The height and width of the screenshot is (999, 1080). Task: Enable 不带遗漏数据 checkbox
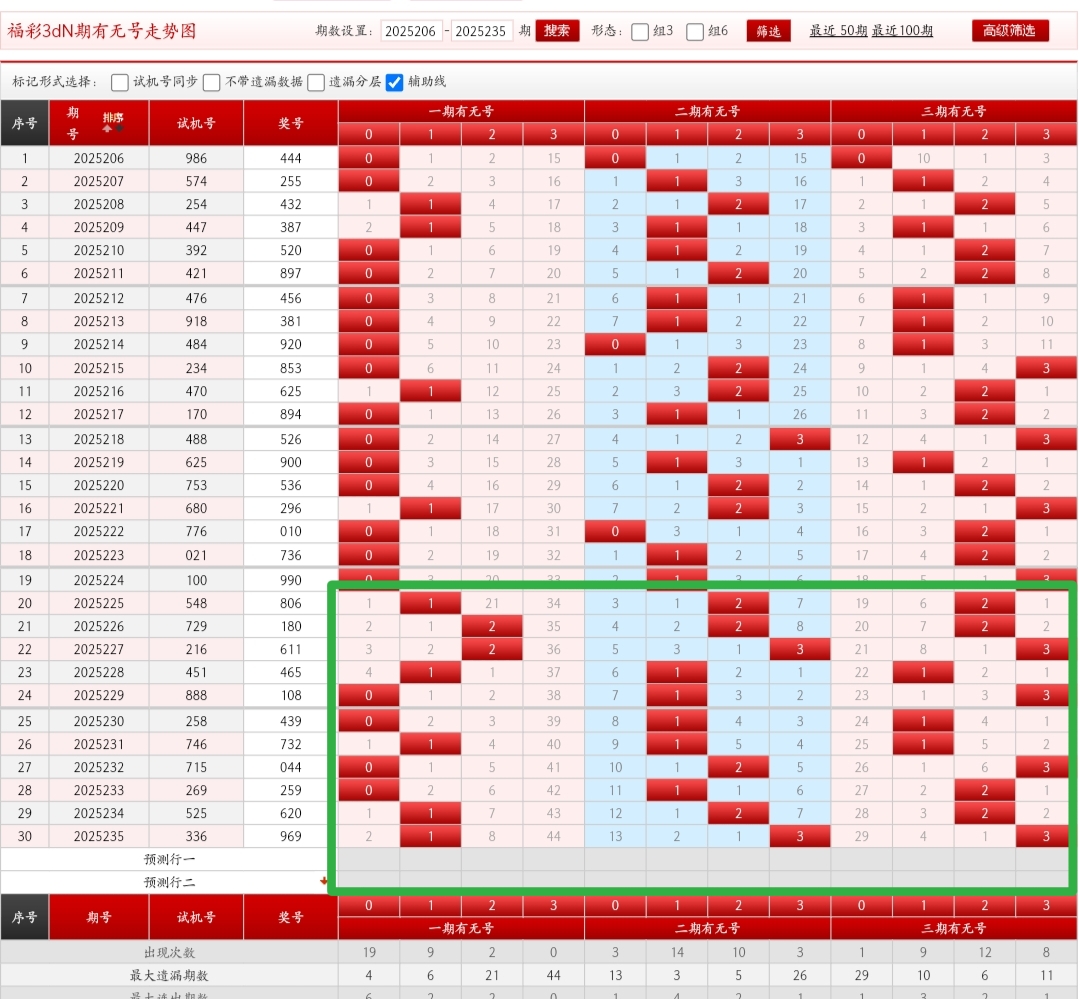(212, 83)
